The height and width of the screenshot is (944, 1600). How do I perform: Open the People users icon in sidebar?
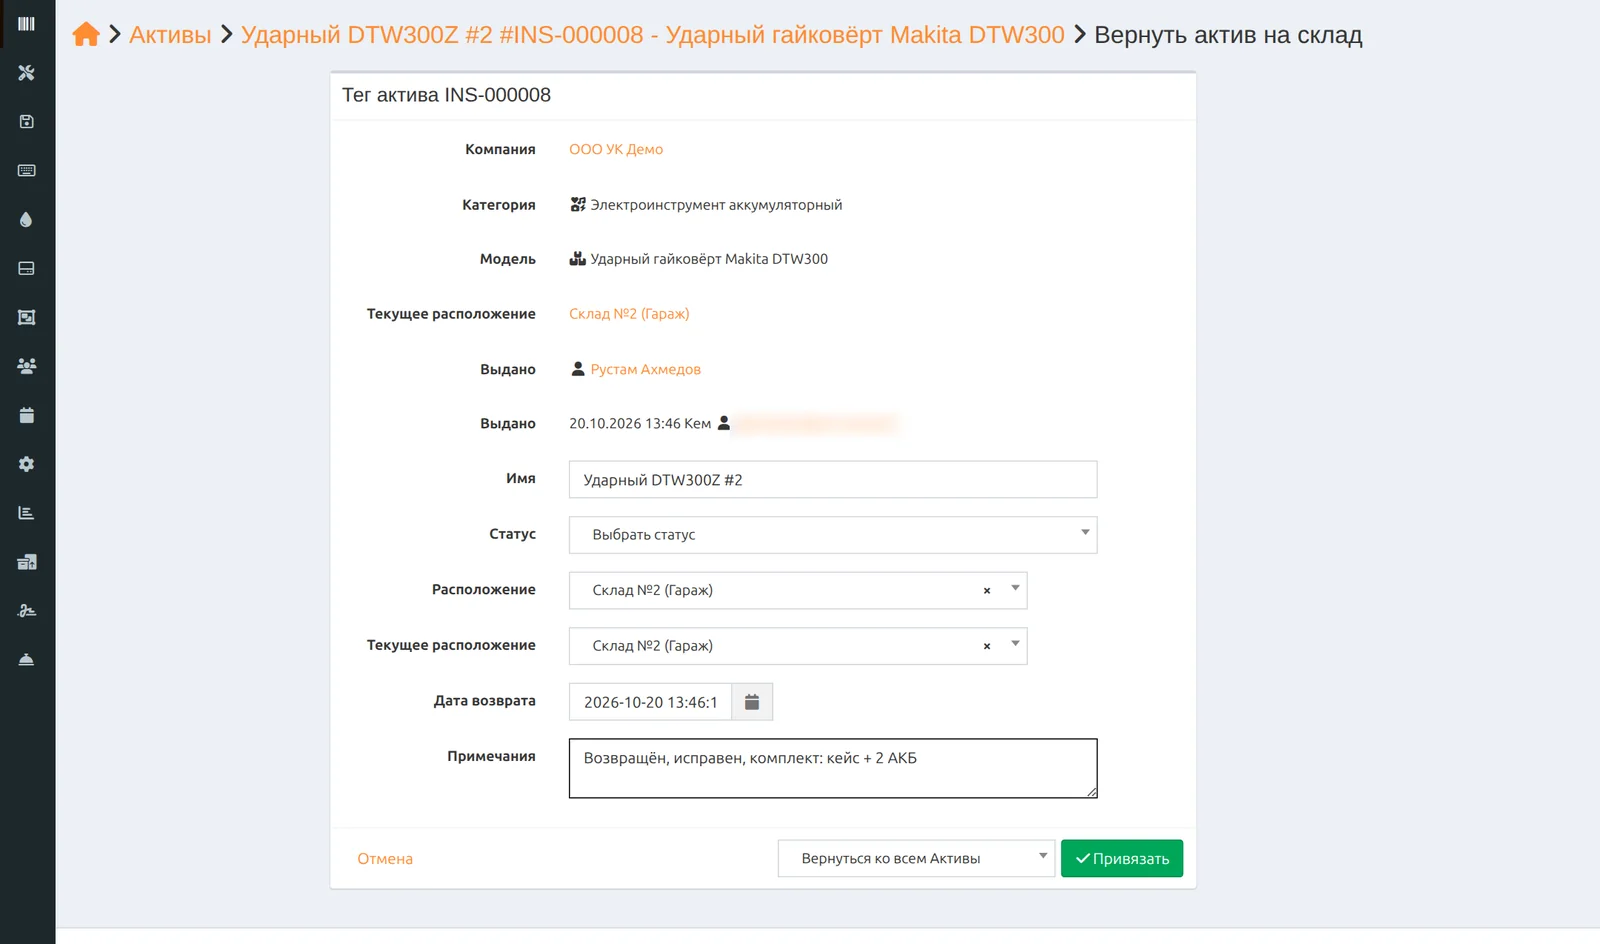pos(27,366)
